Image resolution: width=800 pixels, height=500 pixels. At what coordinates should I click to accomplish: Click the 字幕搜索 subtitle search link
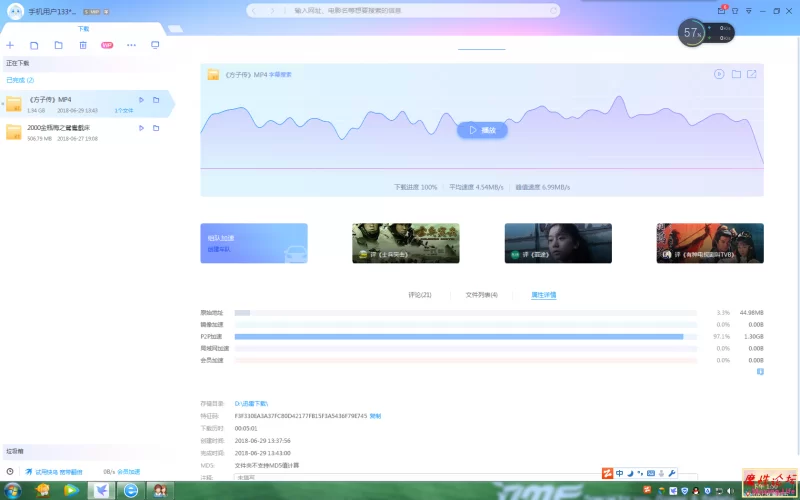[x=280, y=74]
